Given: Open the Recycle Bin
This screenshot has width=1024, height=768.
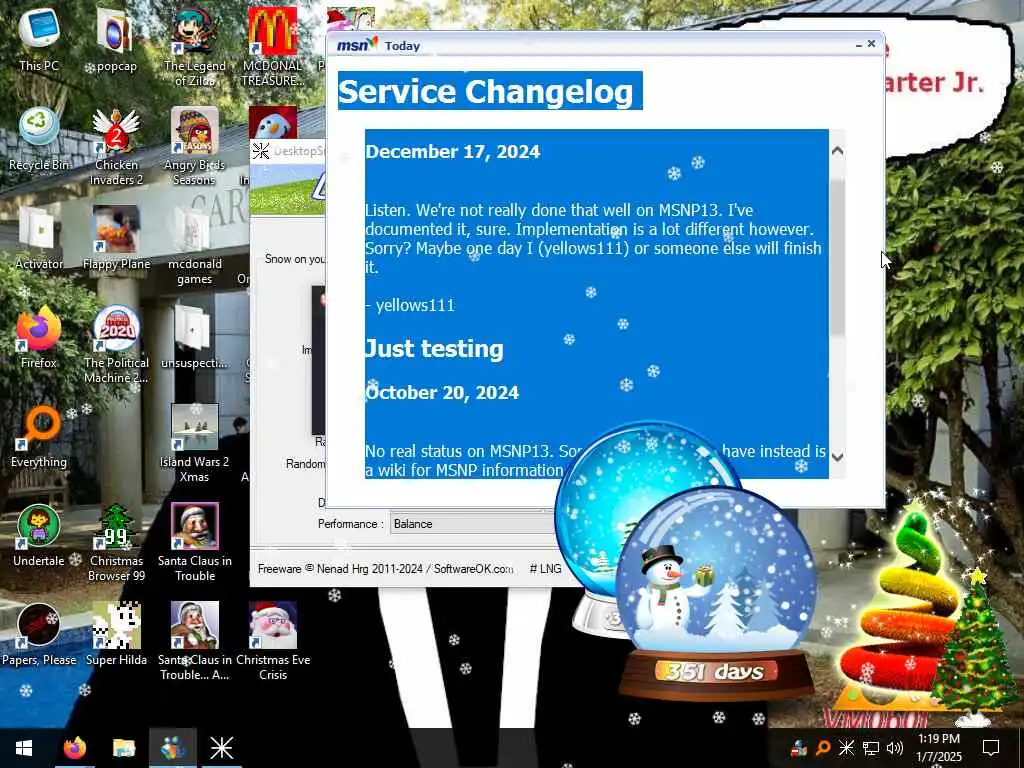Looking at the screenshot, I should point(39,138).
